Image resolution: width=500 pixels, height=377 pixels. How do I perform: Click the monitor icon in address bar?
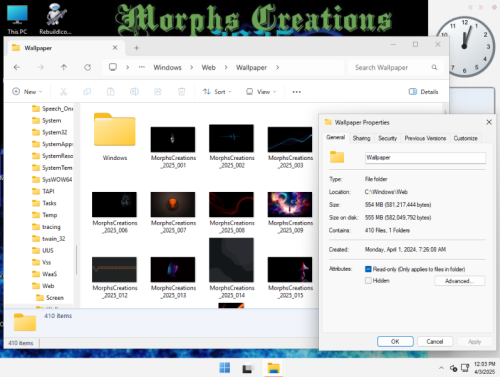coord(113,67)
